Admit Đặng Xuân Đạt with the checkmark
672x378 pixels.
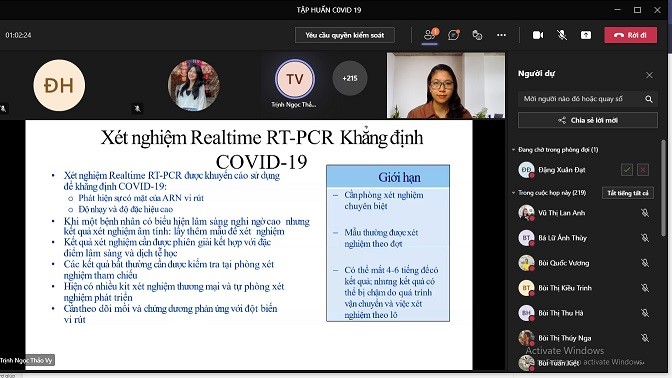pos(627,170)
